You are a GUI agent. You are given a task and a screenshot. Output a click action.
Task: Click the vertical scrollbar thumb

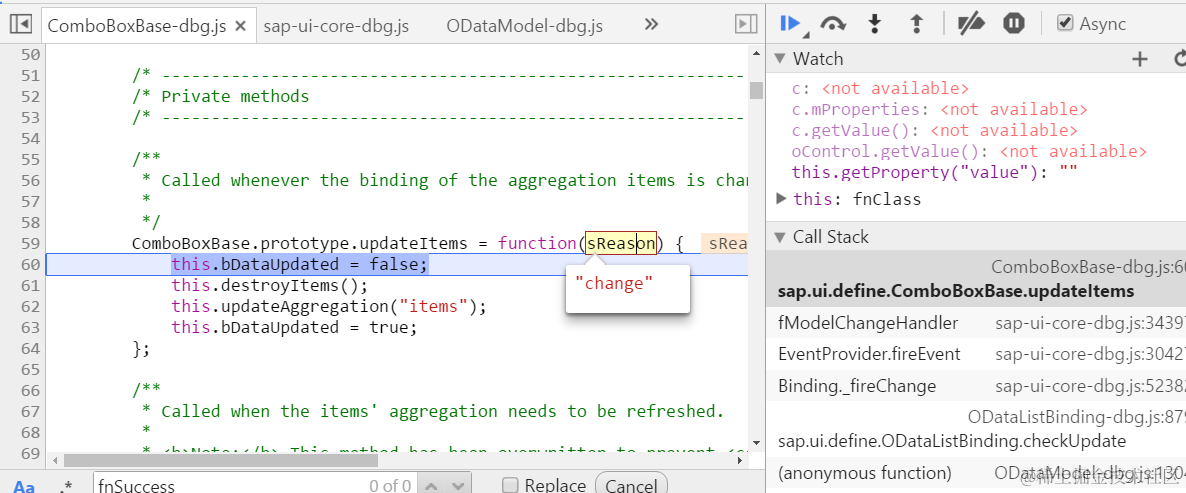[756, 90]
